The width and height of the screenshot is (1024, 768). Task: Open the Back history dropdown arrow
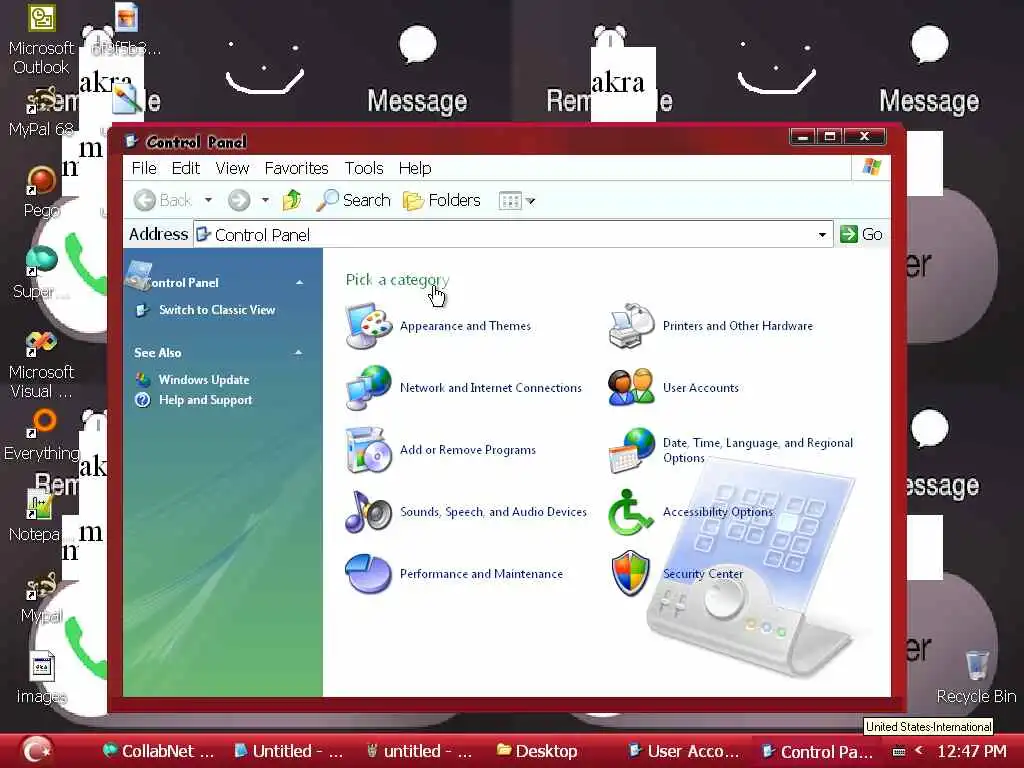pyautogui.click(x=208, y=200)
